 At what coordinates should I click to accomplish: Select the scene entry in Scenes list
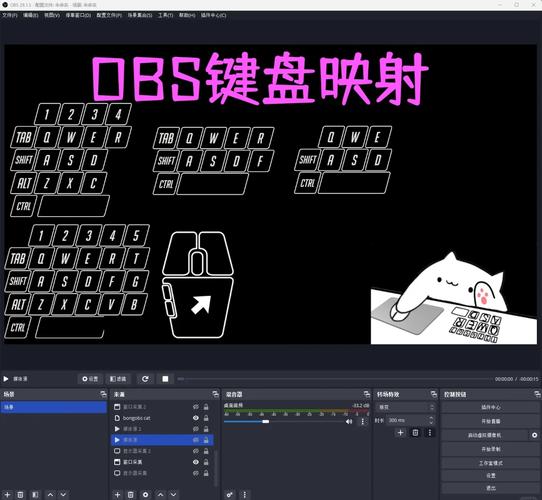54,407
